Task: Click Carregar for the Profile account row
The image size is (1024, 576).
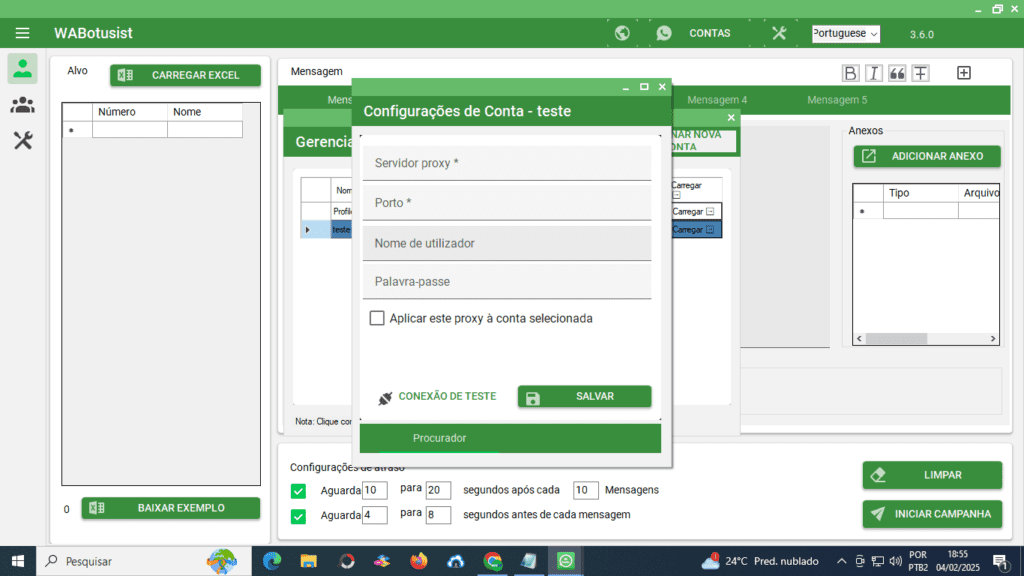Action: click(x=696, y=212)
